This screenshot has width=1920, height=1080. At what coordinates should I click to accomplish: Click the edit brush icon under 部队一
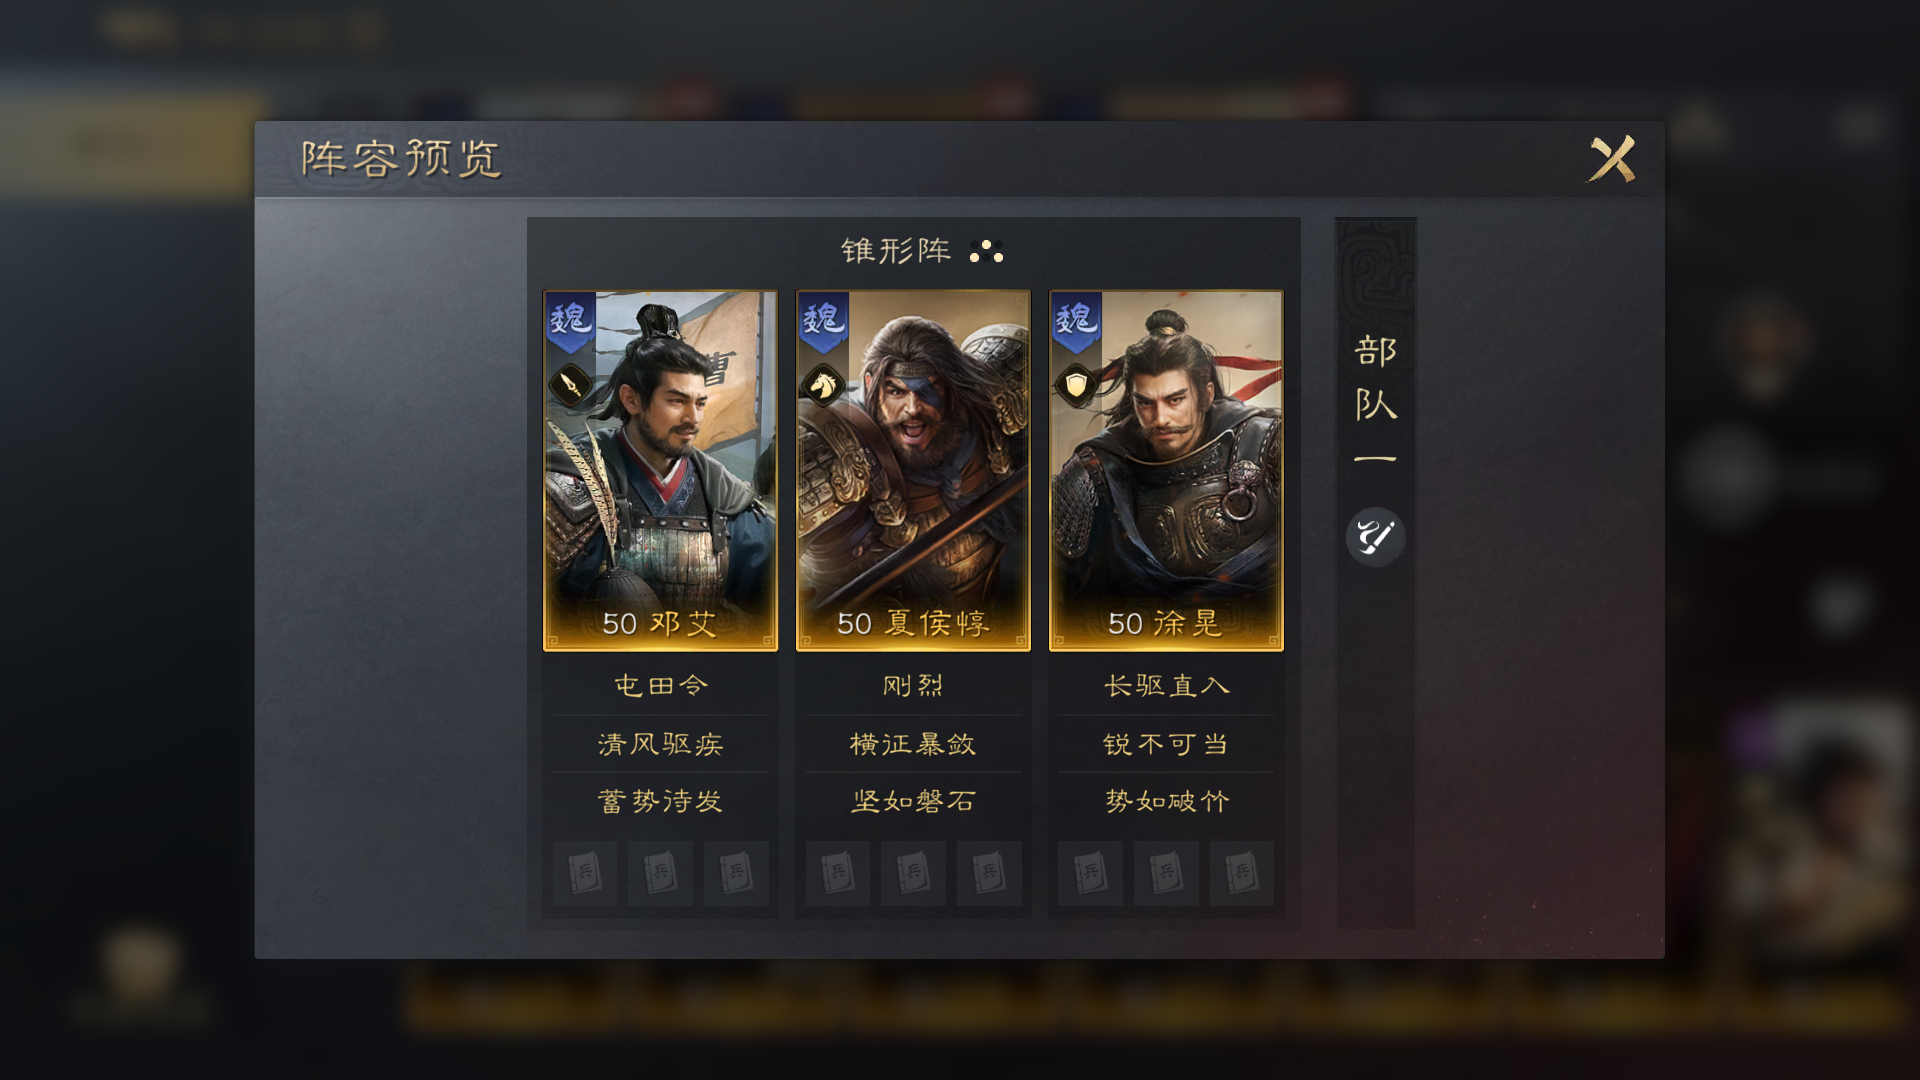click(x=1376, y=537)
